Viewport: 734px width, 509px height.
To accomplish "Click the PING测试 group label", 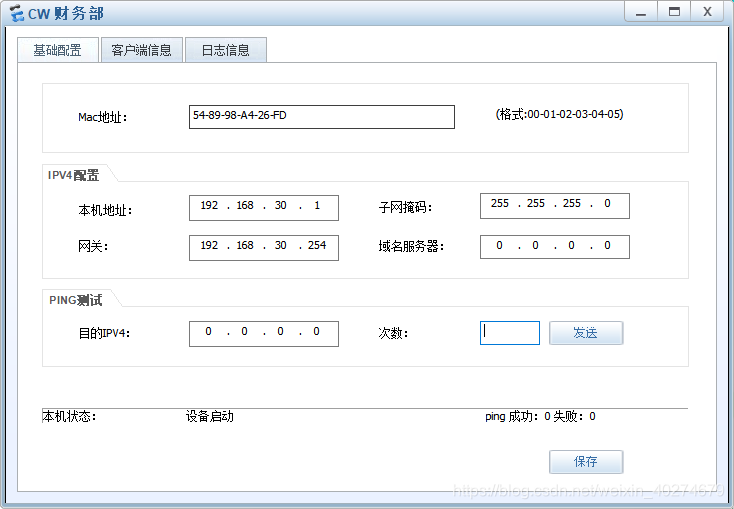I will click(75, 300).
